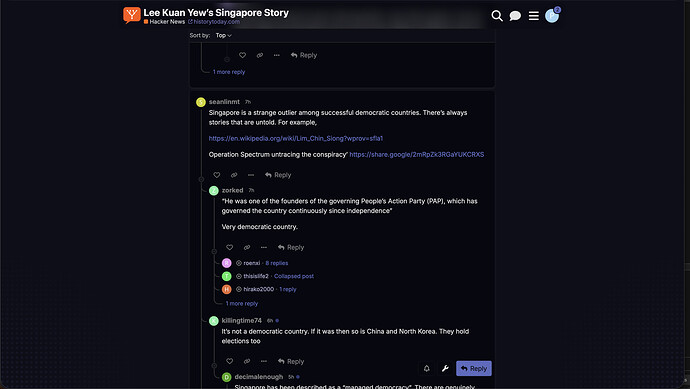Open the share.google link in seanlinmt's post
The height and width of the screenshot is (389, 690).
click(416, 154)
